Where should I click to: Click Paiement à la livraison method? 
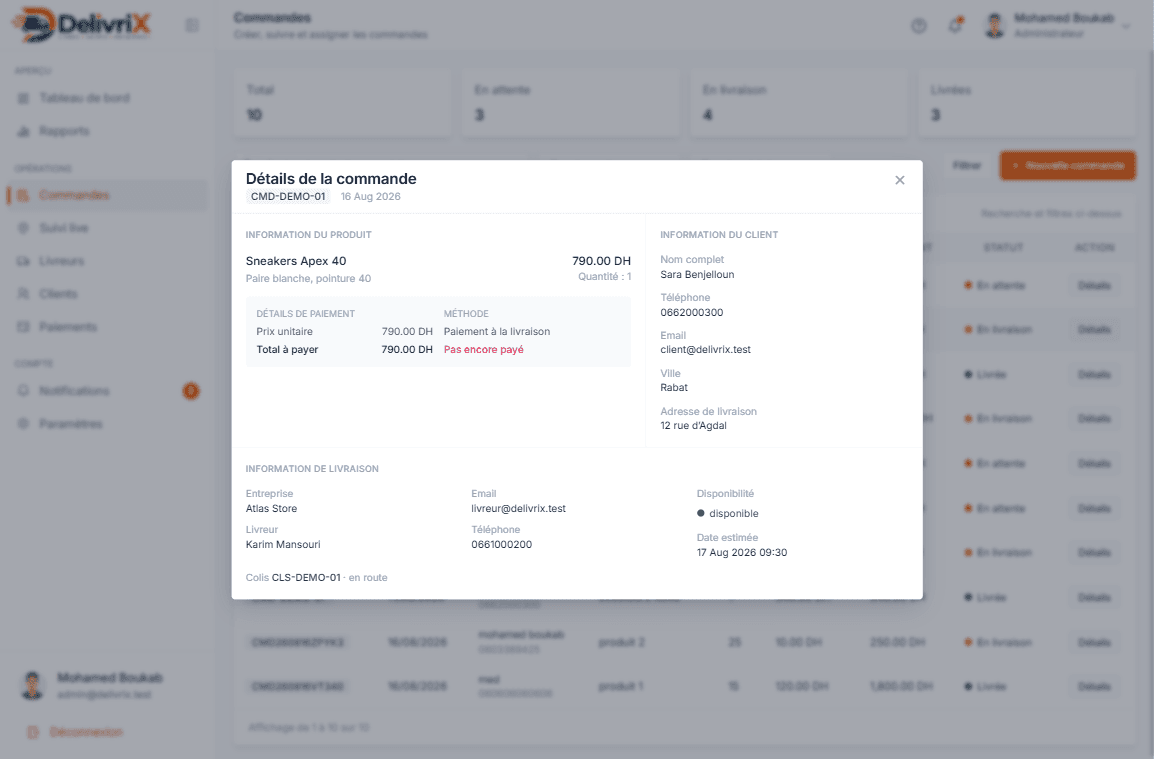[x=497, y=331]
